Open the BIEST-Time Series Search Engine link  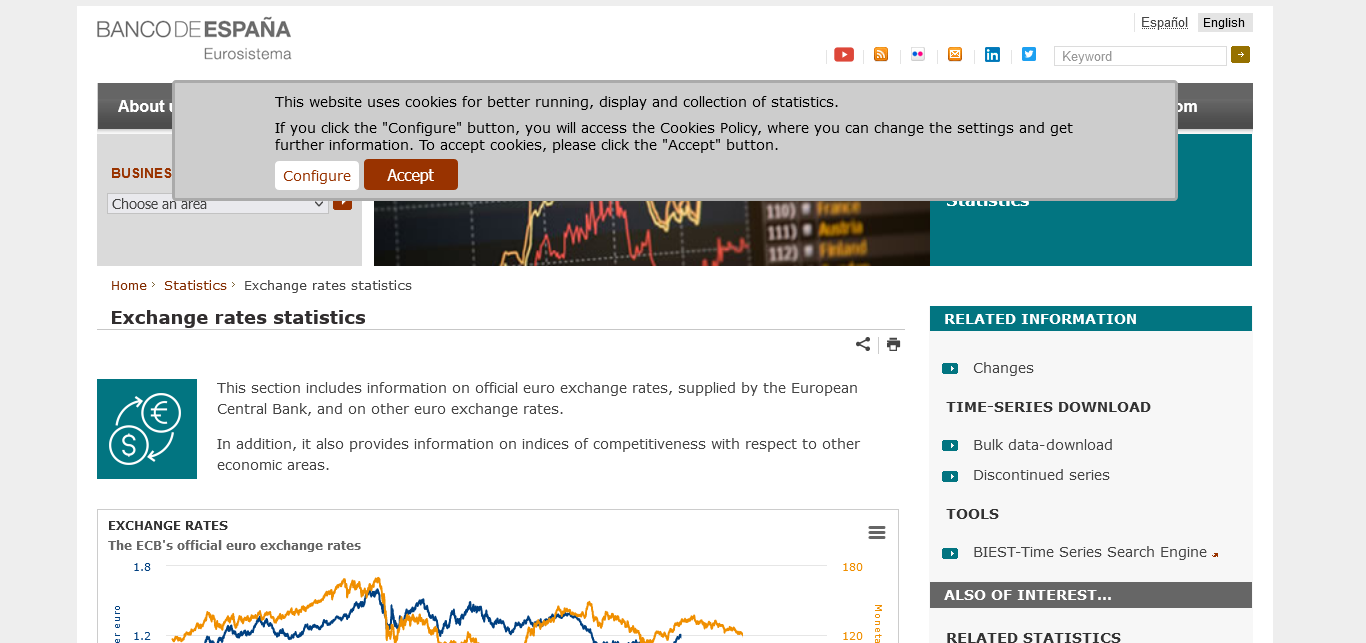tap(1089, 552)
